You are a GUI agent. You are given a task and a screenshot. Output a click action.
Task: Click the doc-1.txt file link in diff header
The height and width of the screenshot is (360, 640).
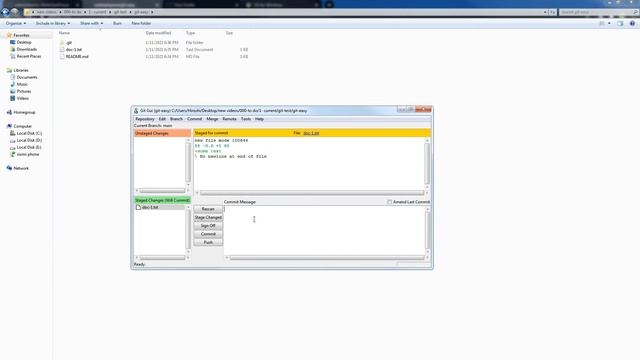311,133
